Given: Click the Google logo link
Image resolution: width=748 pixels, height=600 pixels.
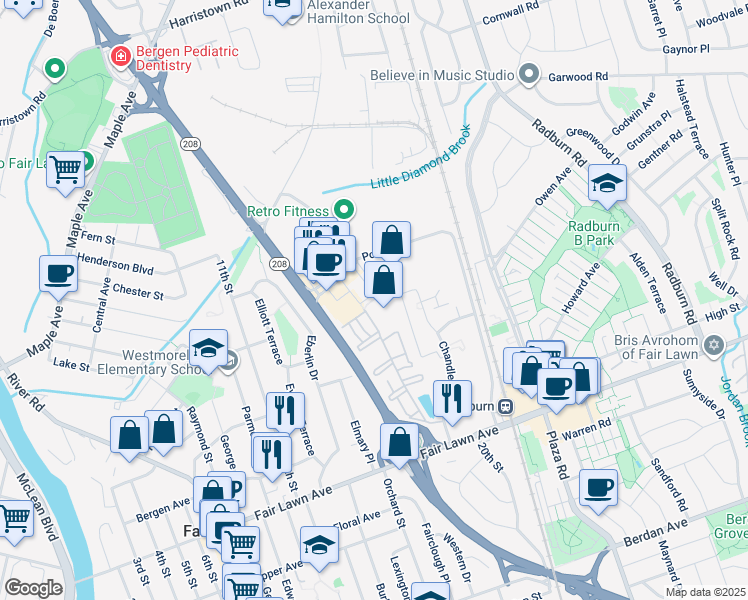Looking at the screenshot, I should point(33,588).
